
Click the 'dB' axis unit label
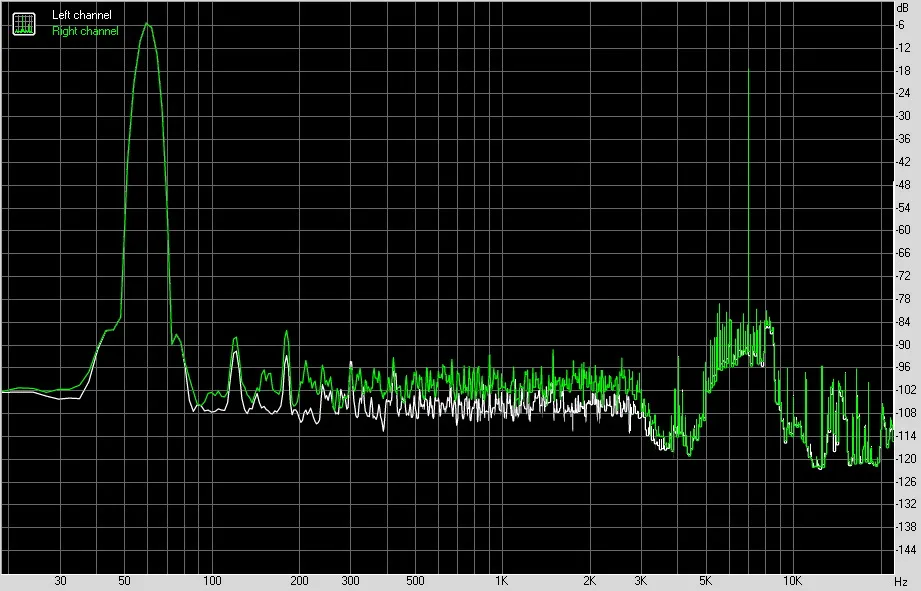tap(903, 8)
